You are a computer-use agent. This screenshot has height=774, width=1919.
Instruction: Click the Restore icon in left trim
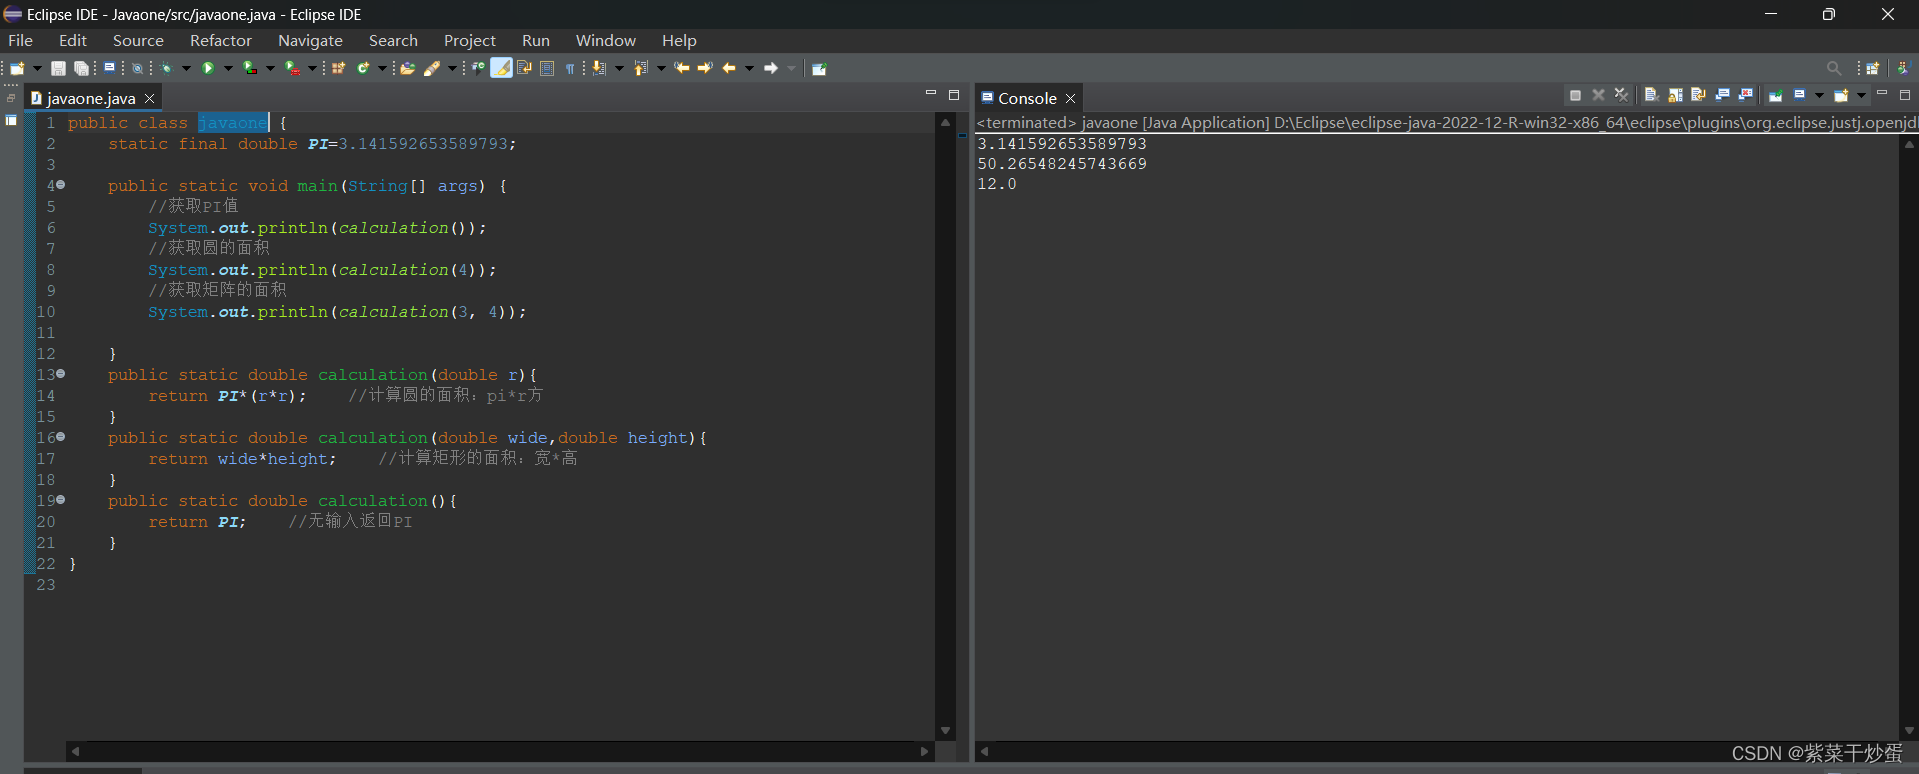pyautogui.click(x=11, y=98)
